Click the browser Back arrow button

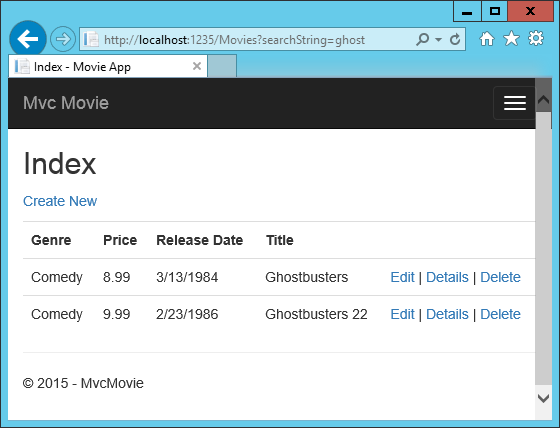tap(28, 39)
